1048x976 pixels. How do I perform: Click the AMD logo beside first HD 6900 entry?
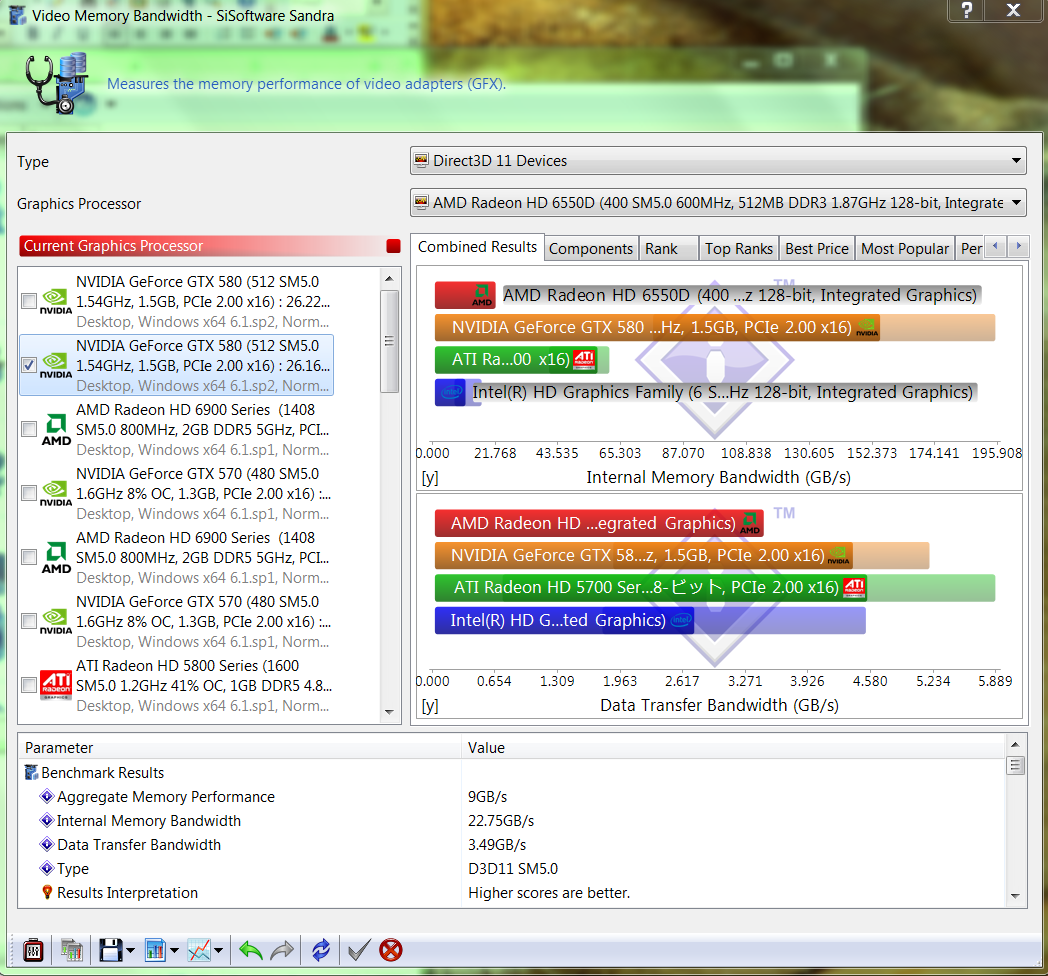click(x=56, y=429)
